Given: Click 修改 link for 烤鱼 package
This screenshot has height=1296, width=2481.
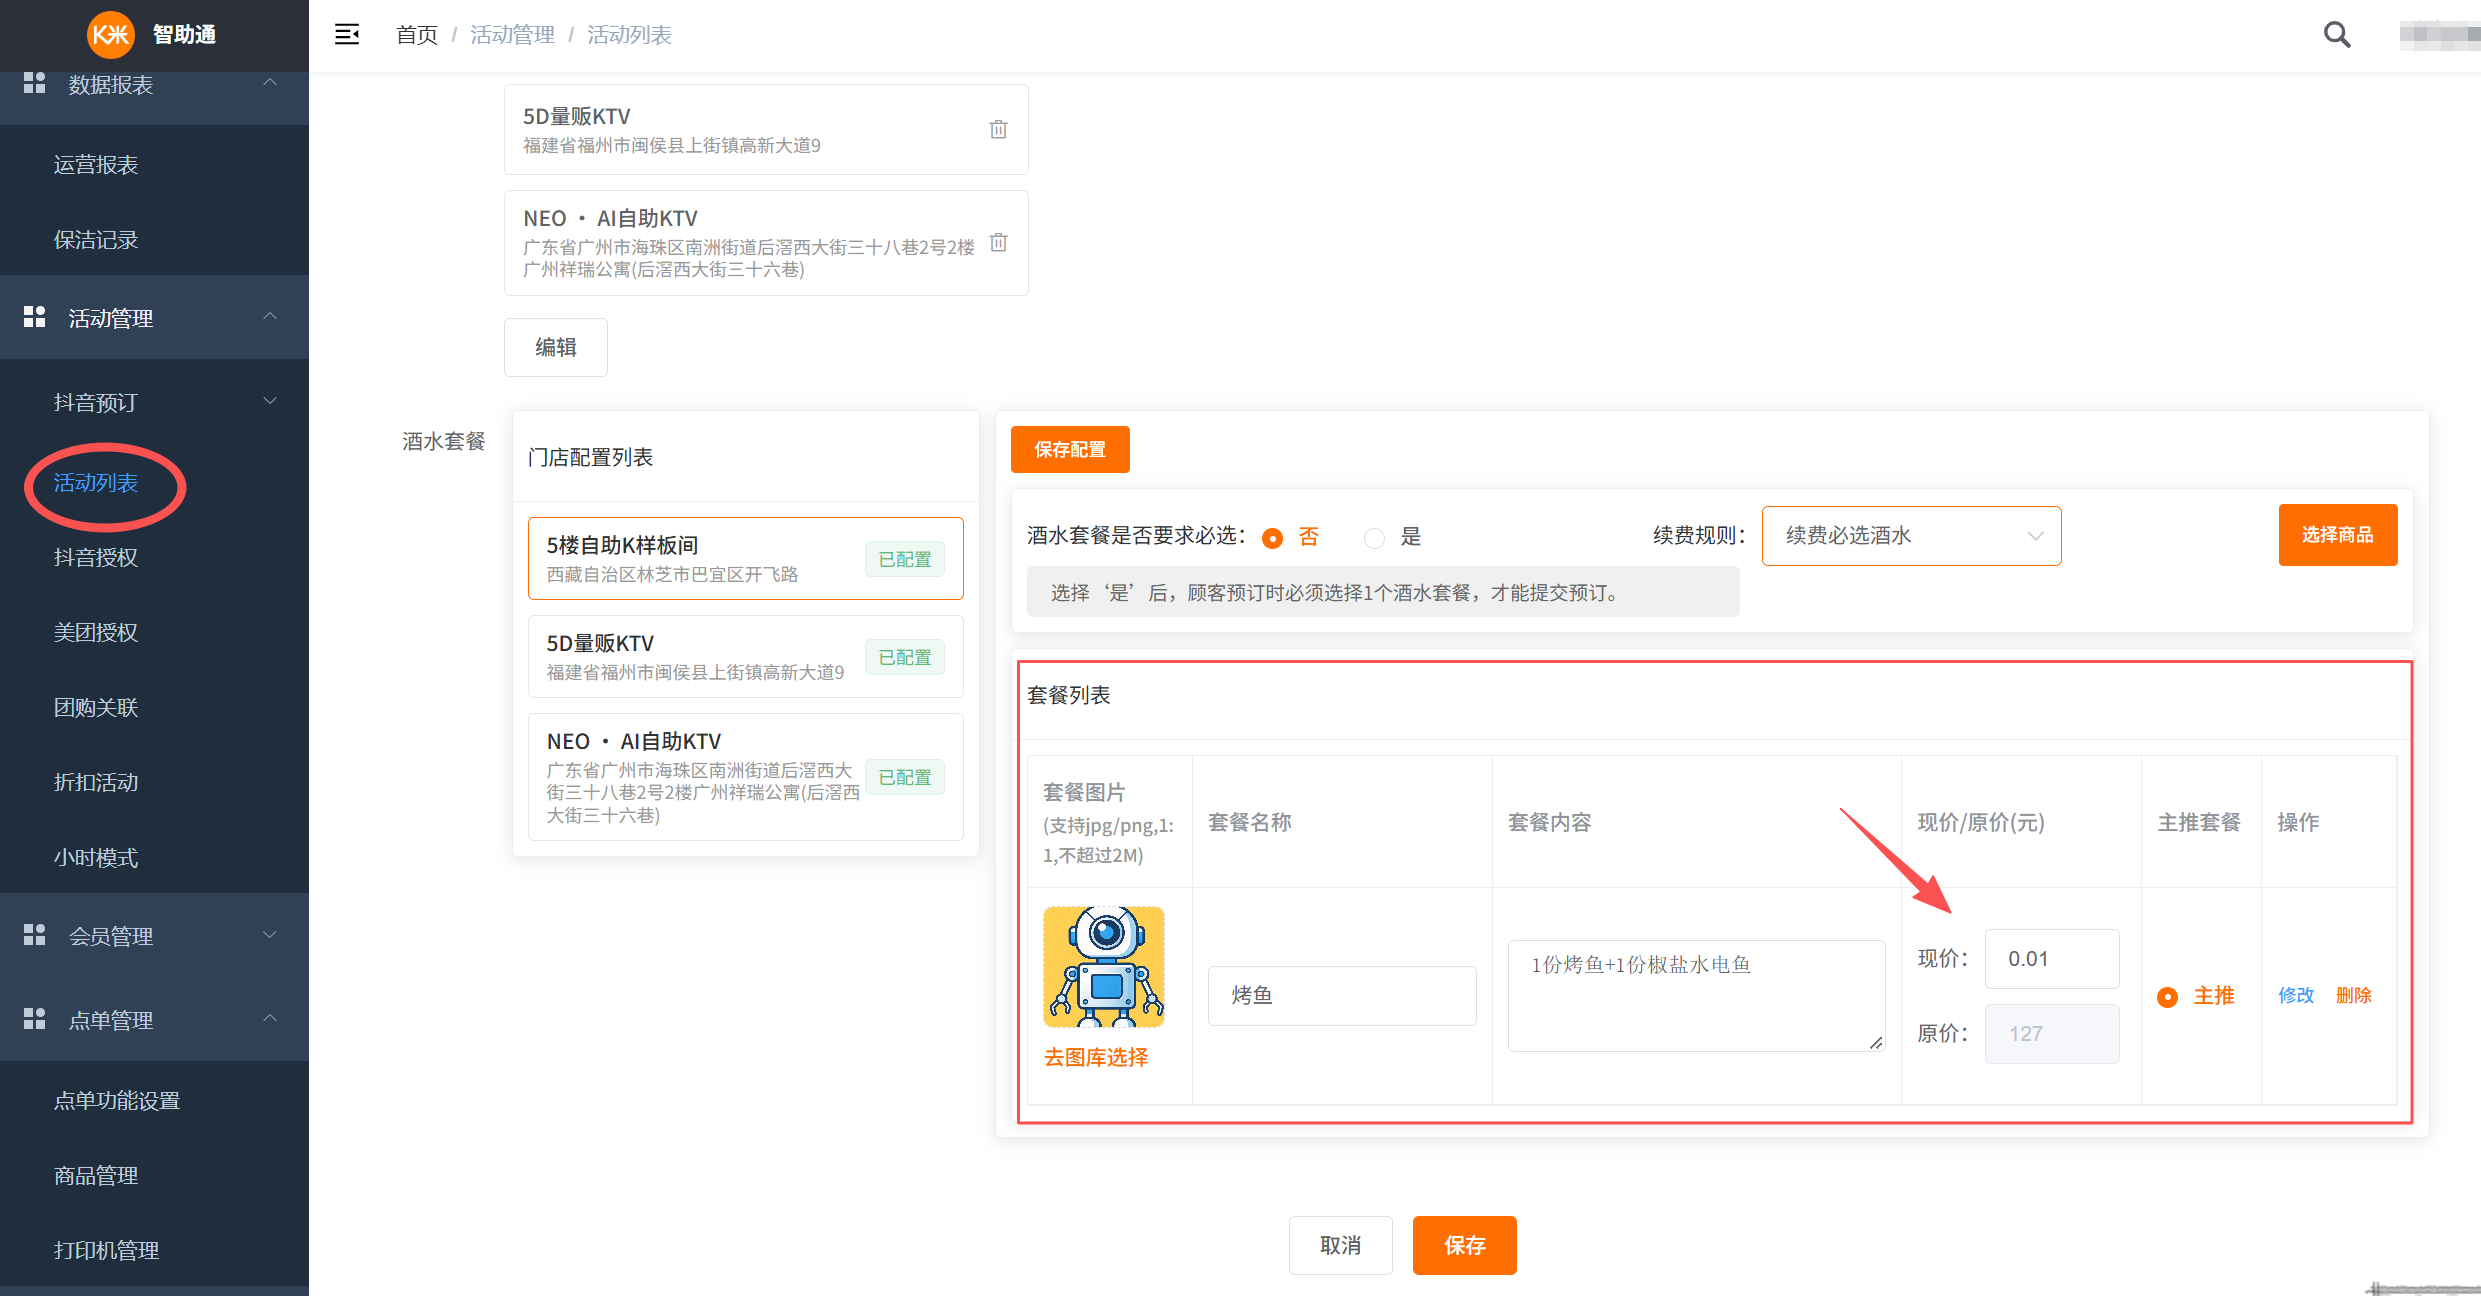Looking at the screenshot, I should click(2296, 995).
